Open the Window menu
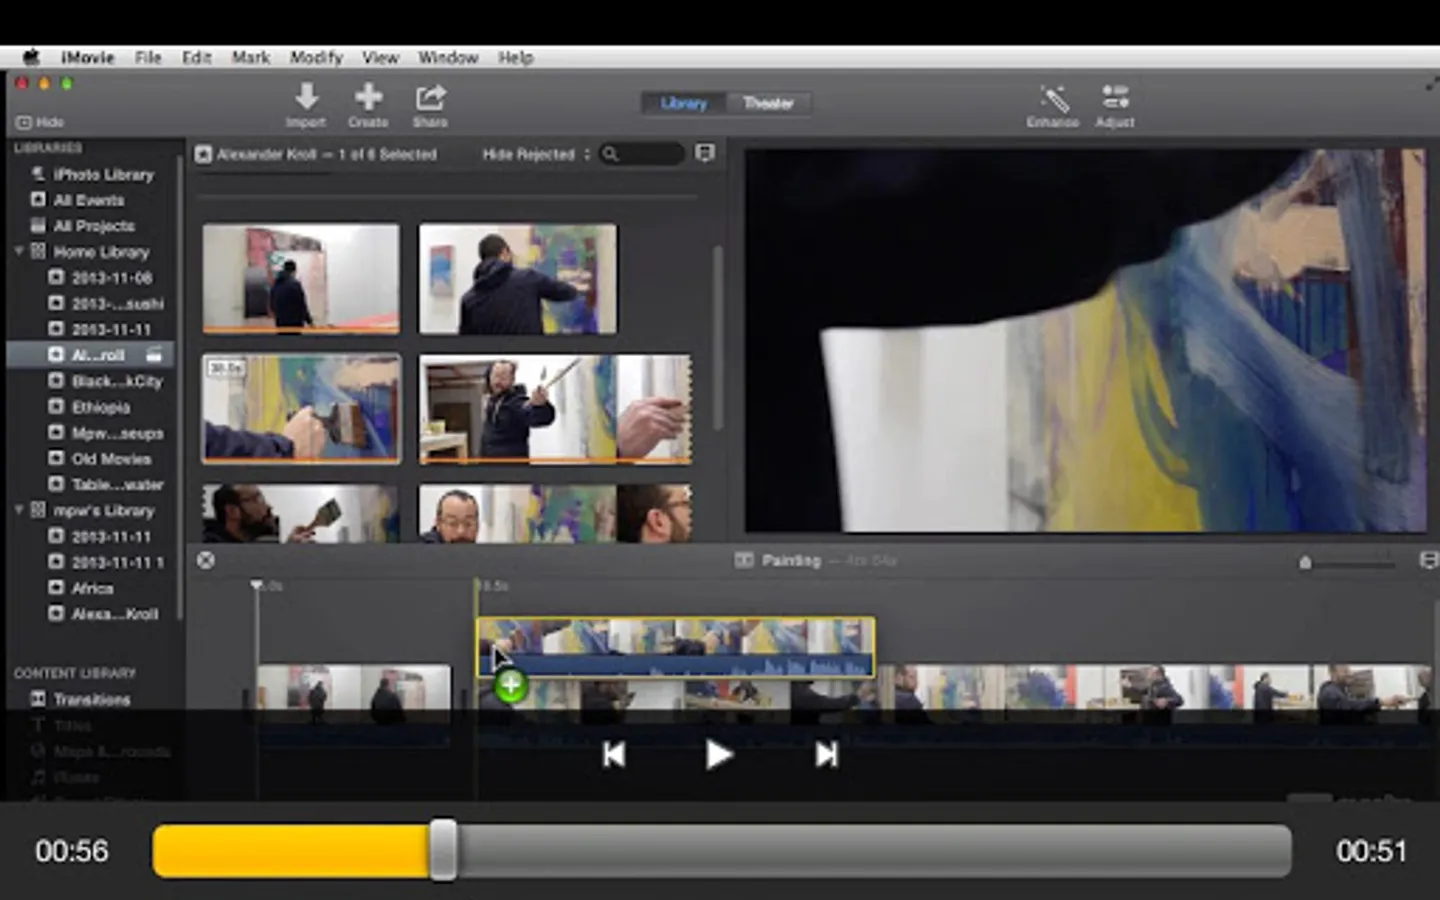This screenshot has width=1440, height=900. pyautogui.click(x=448, y=57)
